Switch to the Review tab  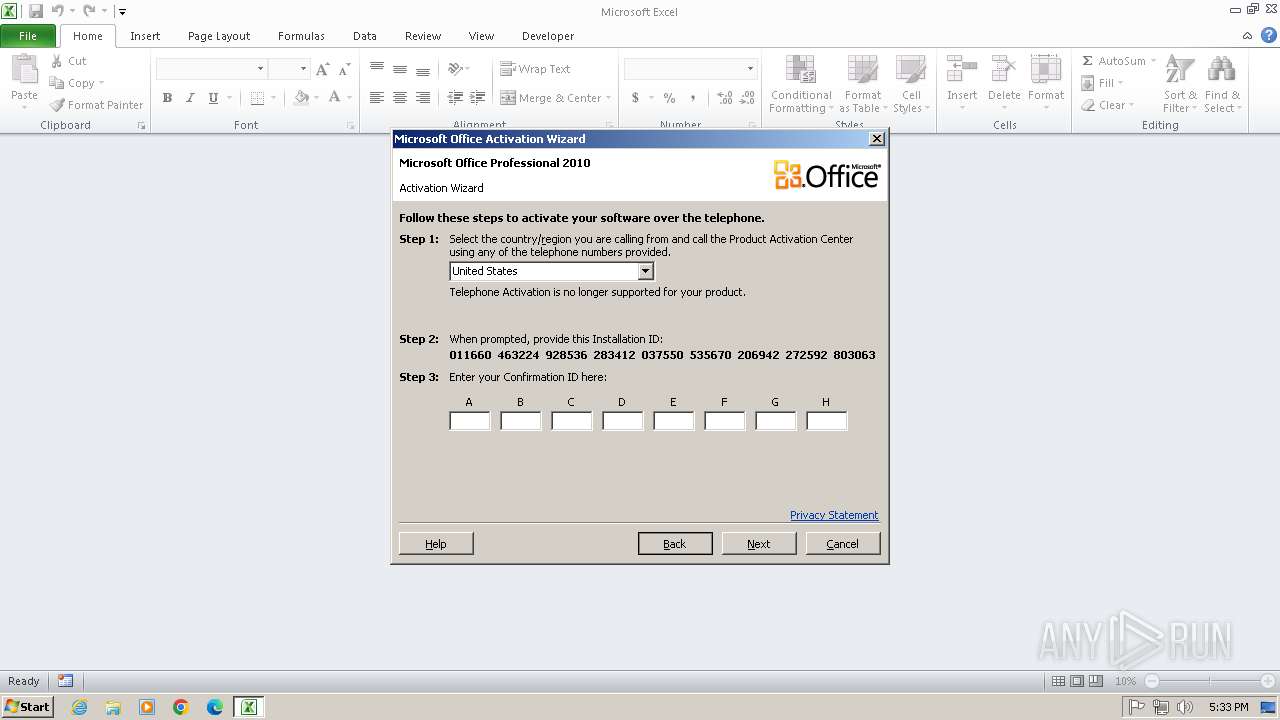(423, 36)
